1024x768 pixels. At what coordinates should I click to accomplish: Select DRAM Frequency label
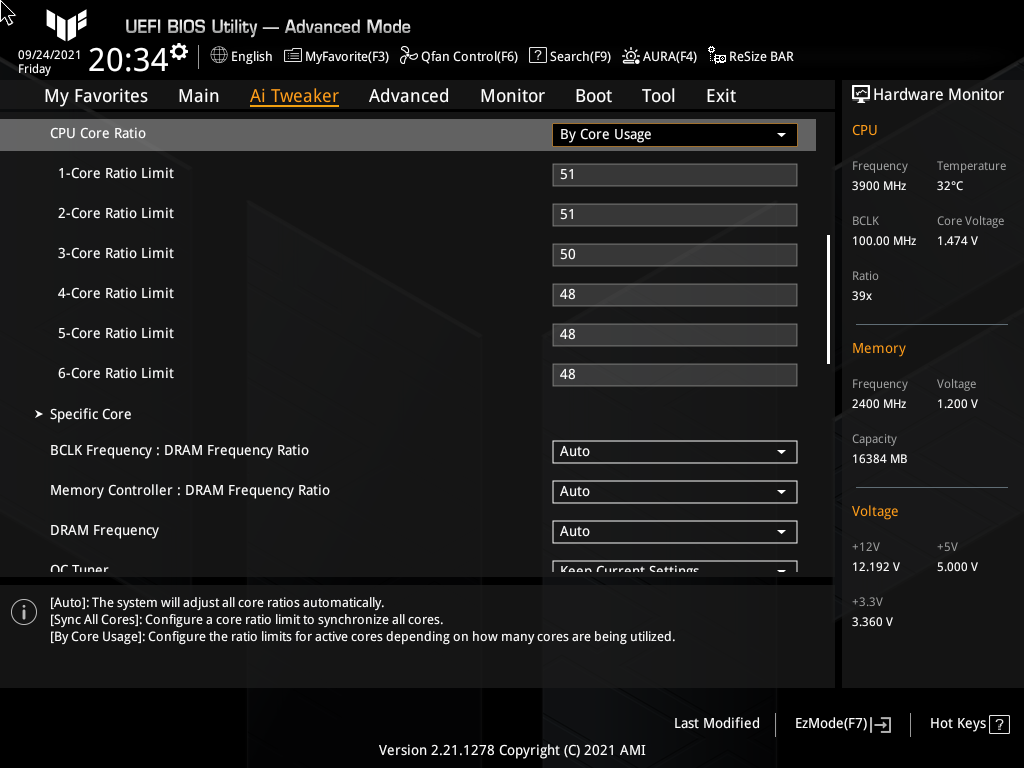click(x=104, y=530)
